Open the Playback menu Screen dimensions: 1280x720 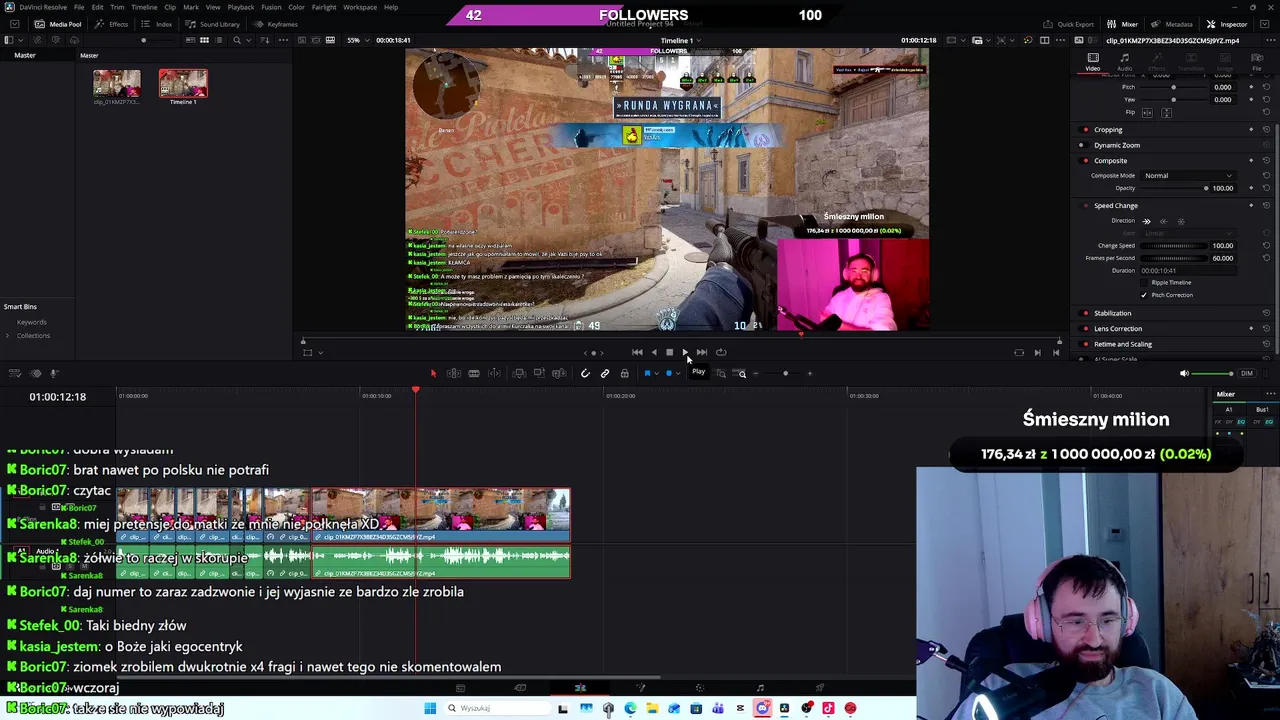pyautogui.click(x=241, y=7)
